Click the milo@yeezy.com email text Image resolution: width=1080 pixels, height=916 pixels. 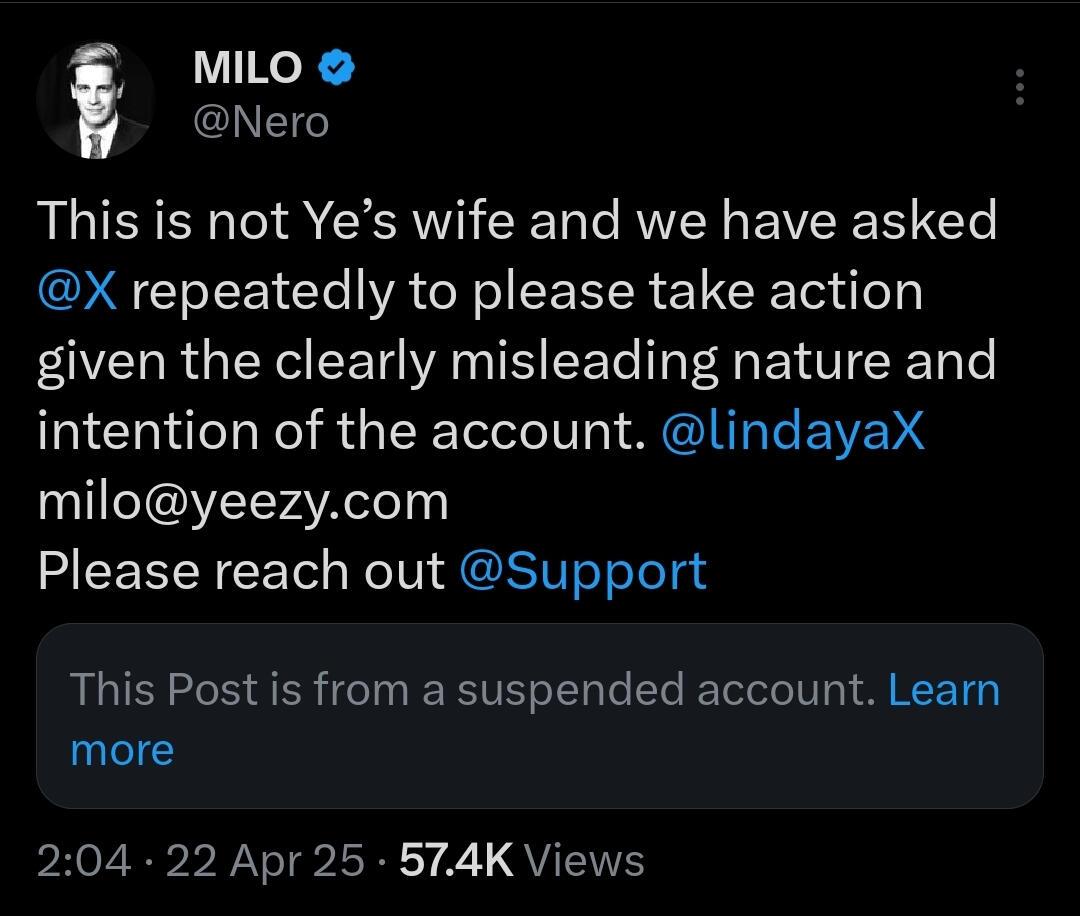243,501
